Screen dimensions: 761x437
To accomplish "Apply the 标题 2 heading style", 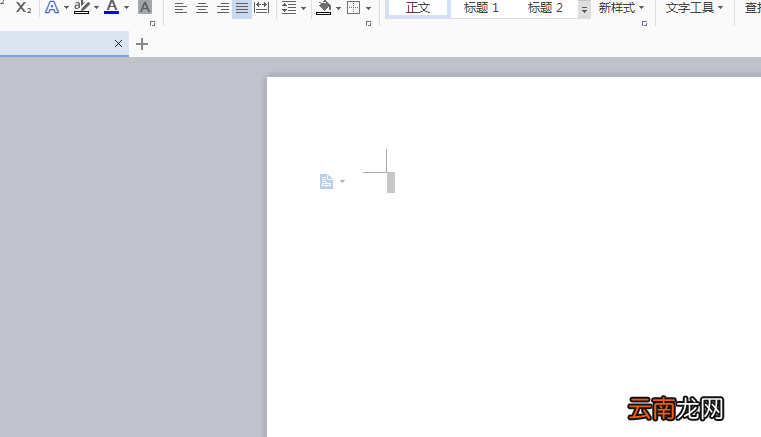I will [x=545, y=8].
